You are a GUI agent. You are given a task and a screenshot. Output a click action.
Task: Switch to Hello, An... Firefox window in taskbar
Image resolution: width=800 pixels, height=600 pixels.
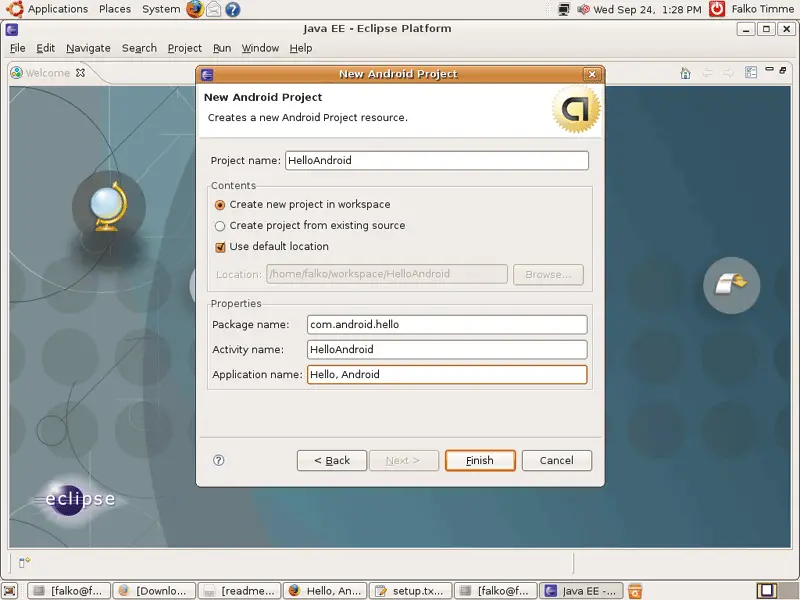[x=325, y=591]
